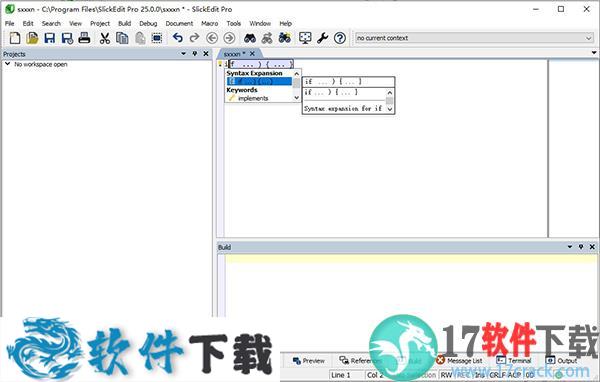
Task: Click the grayed Paste icon
Action: pos(140,38)
